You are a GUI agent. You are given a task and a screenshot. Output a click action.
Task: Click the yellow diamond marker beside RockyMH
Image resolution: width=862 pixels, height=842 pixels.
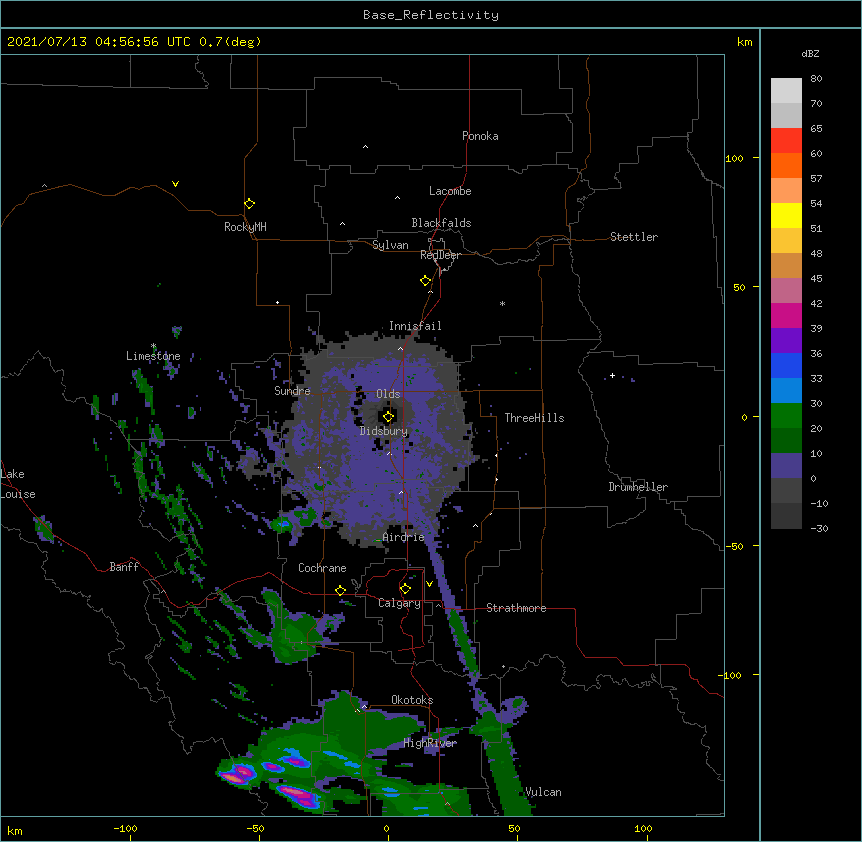249,203
